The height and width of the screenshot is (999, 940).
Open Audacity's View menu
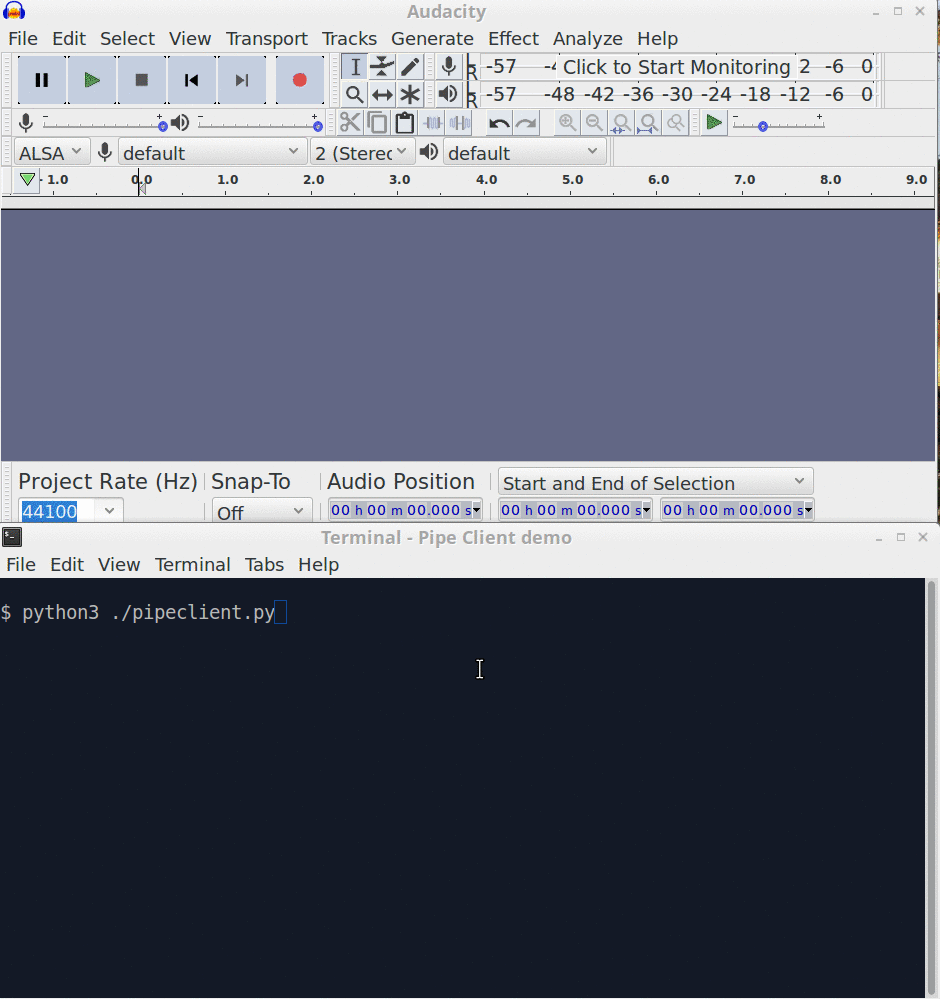pos(190,39)
